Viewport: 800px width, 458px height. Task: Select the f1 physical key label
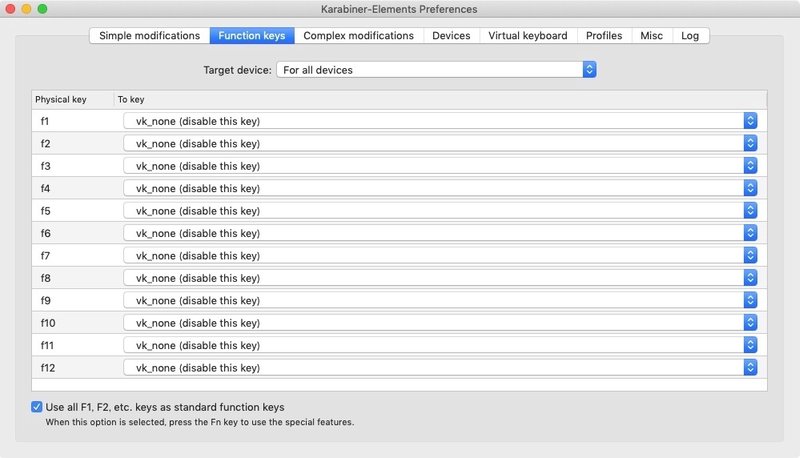[45, 121]
